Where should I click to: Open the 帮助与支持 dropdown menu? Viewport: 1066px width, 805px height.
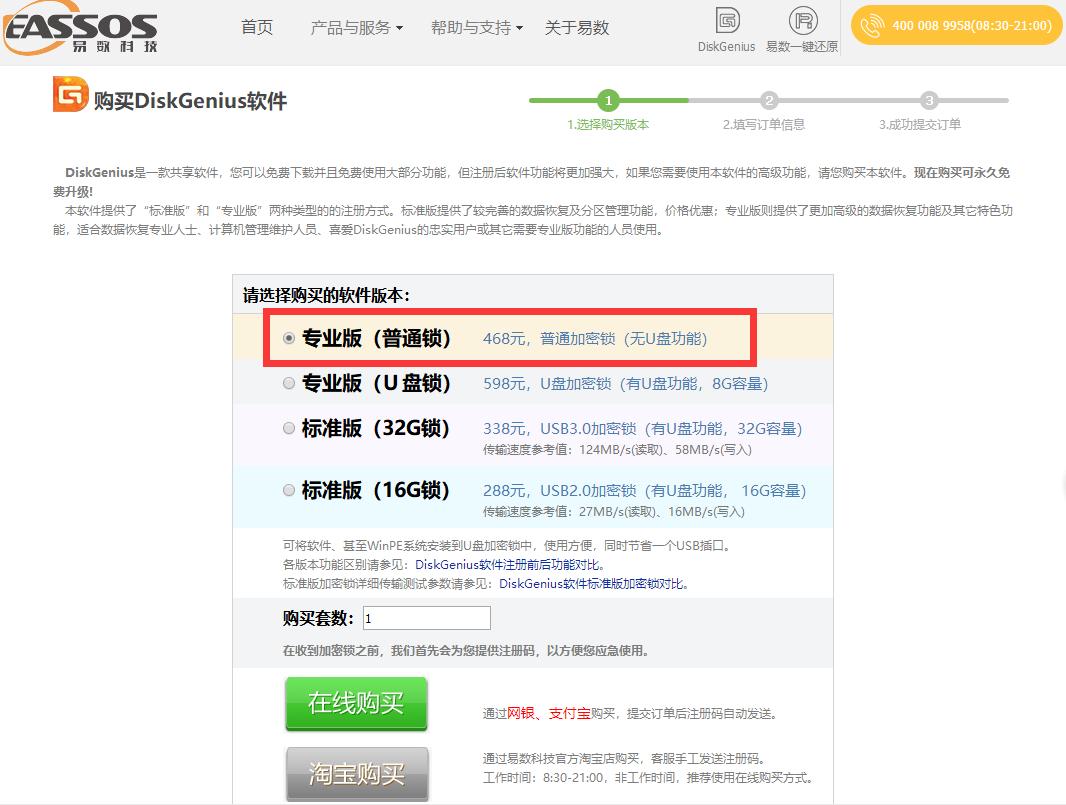pos(477,27)
